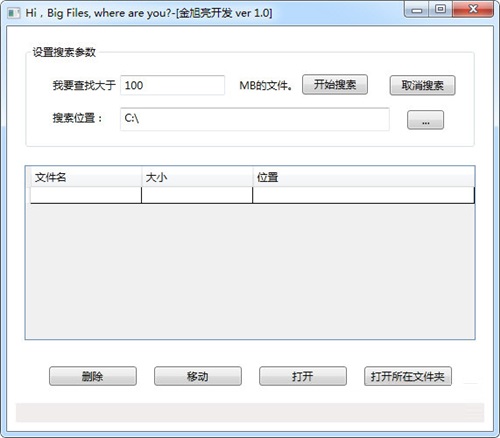The width and height of the screenshot is (500, 438).
Task: Open folder browser via ... button
Action: (x=425, y=120)
